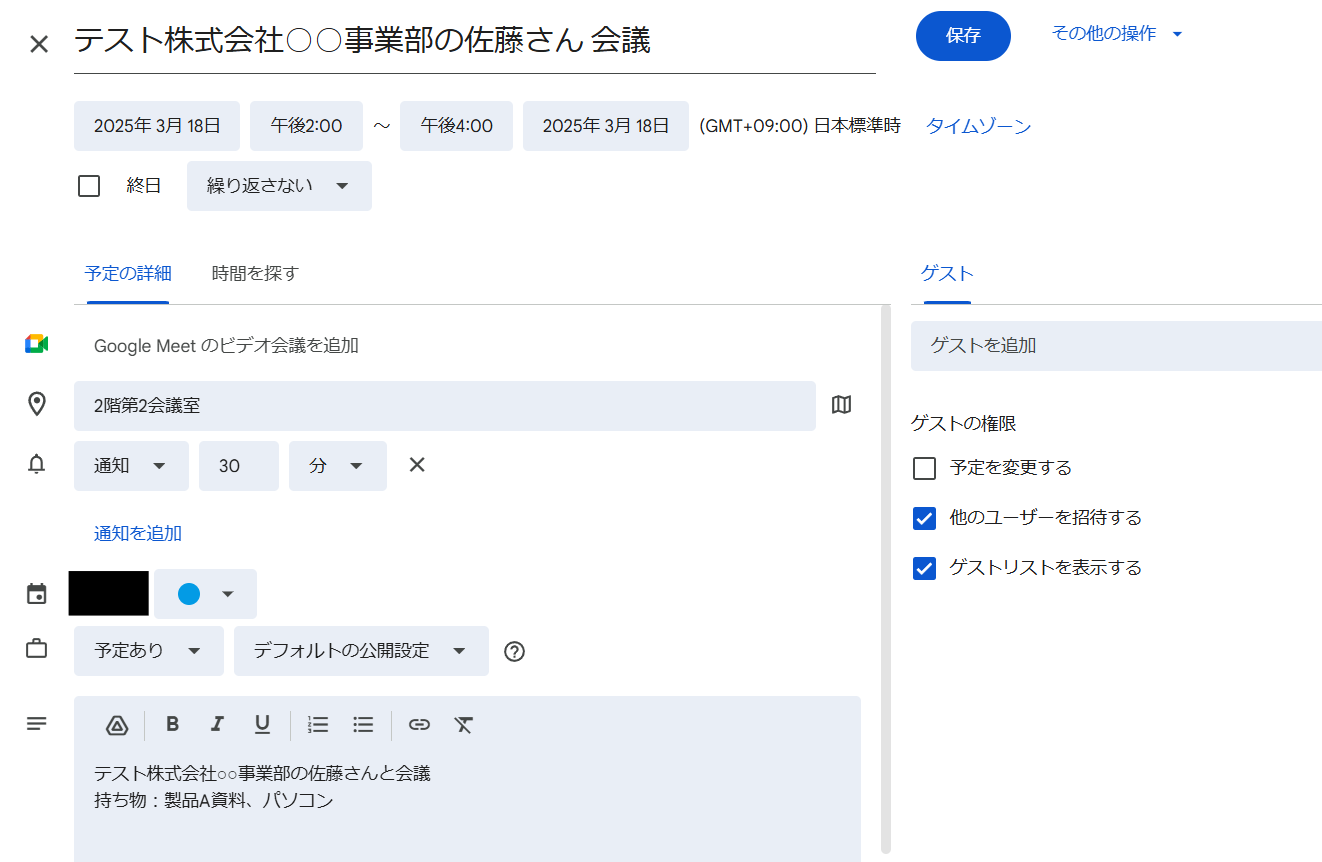The height and width of the screenshot is (862, 1322).
Task: Expand the デフォルトの公開設定 visibility dropdown
Action: (361, 651)
